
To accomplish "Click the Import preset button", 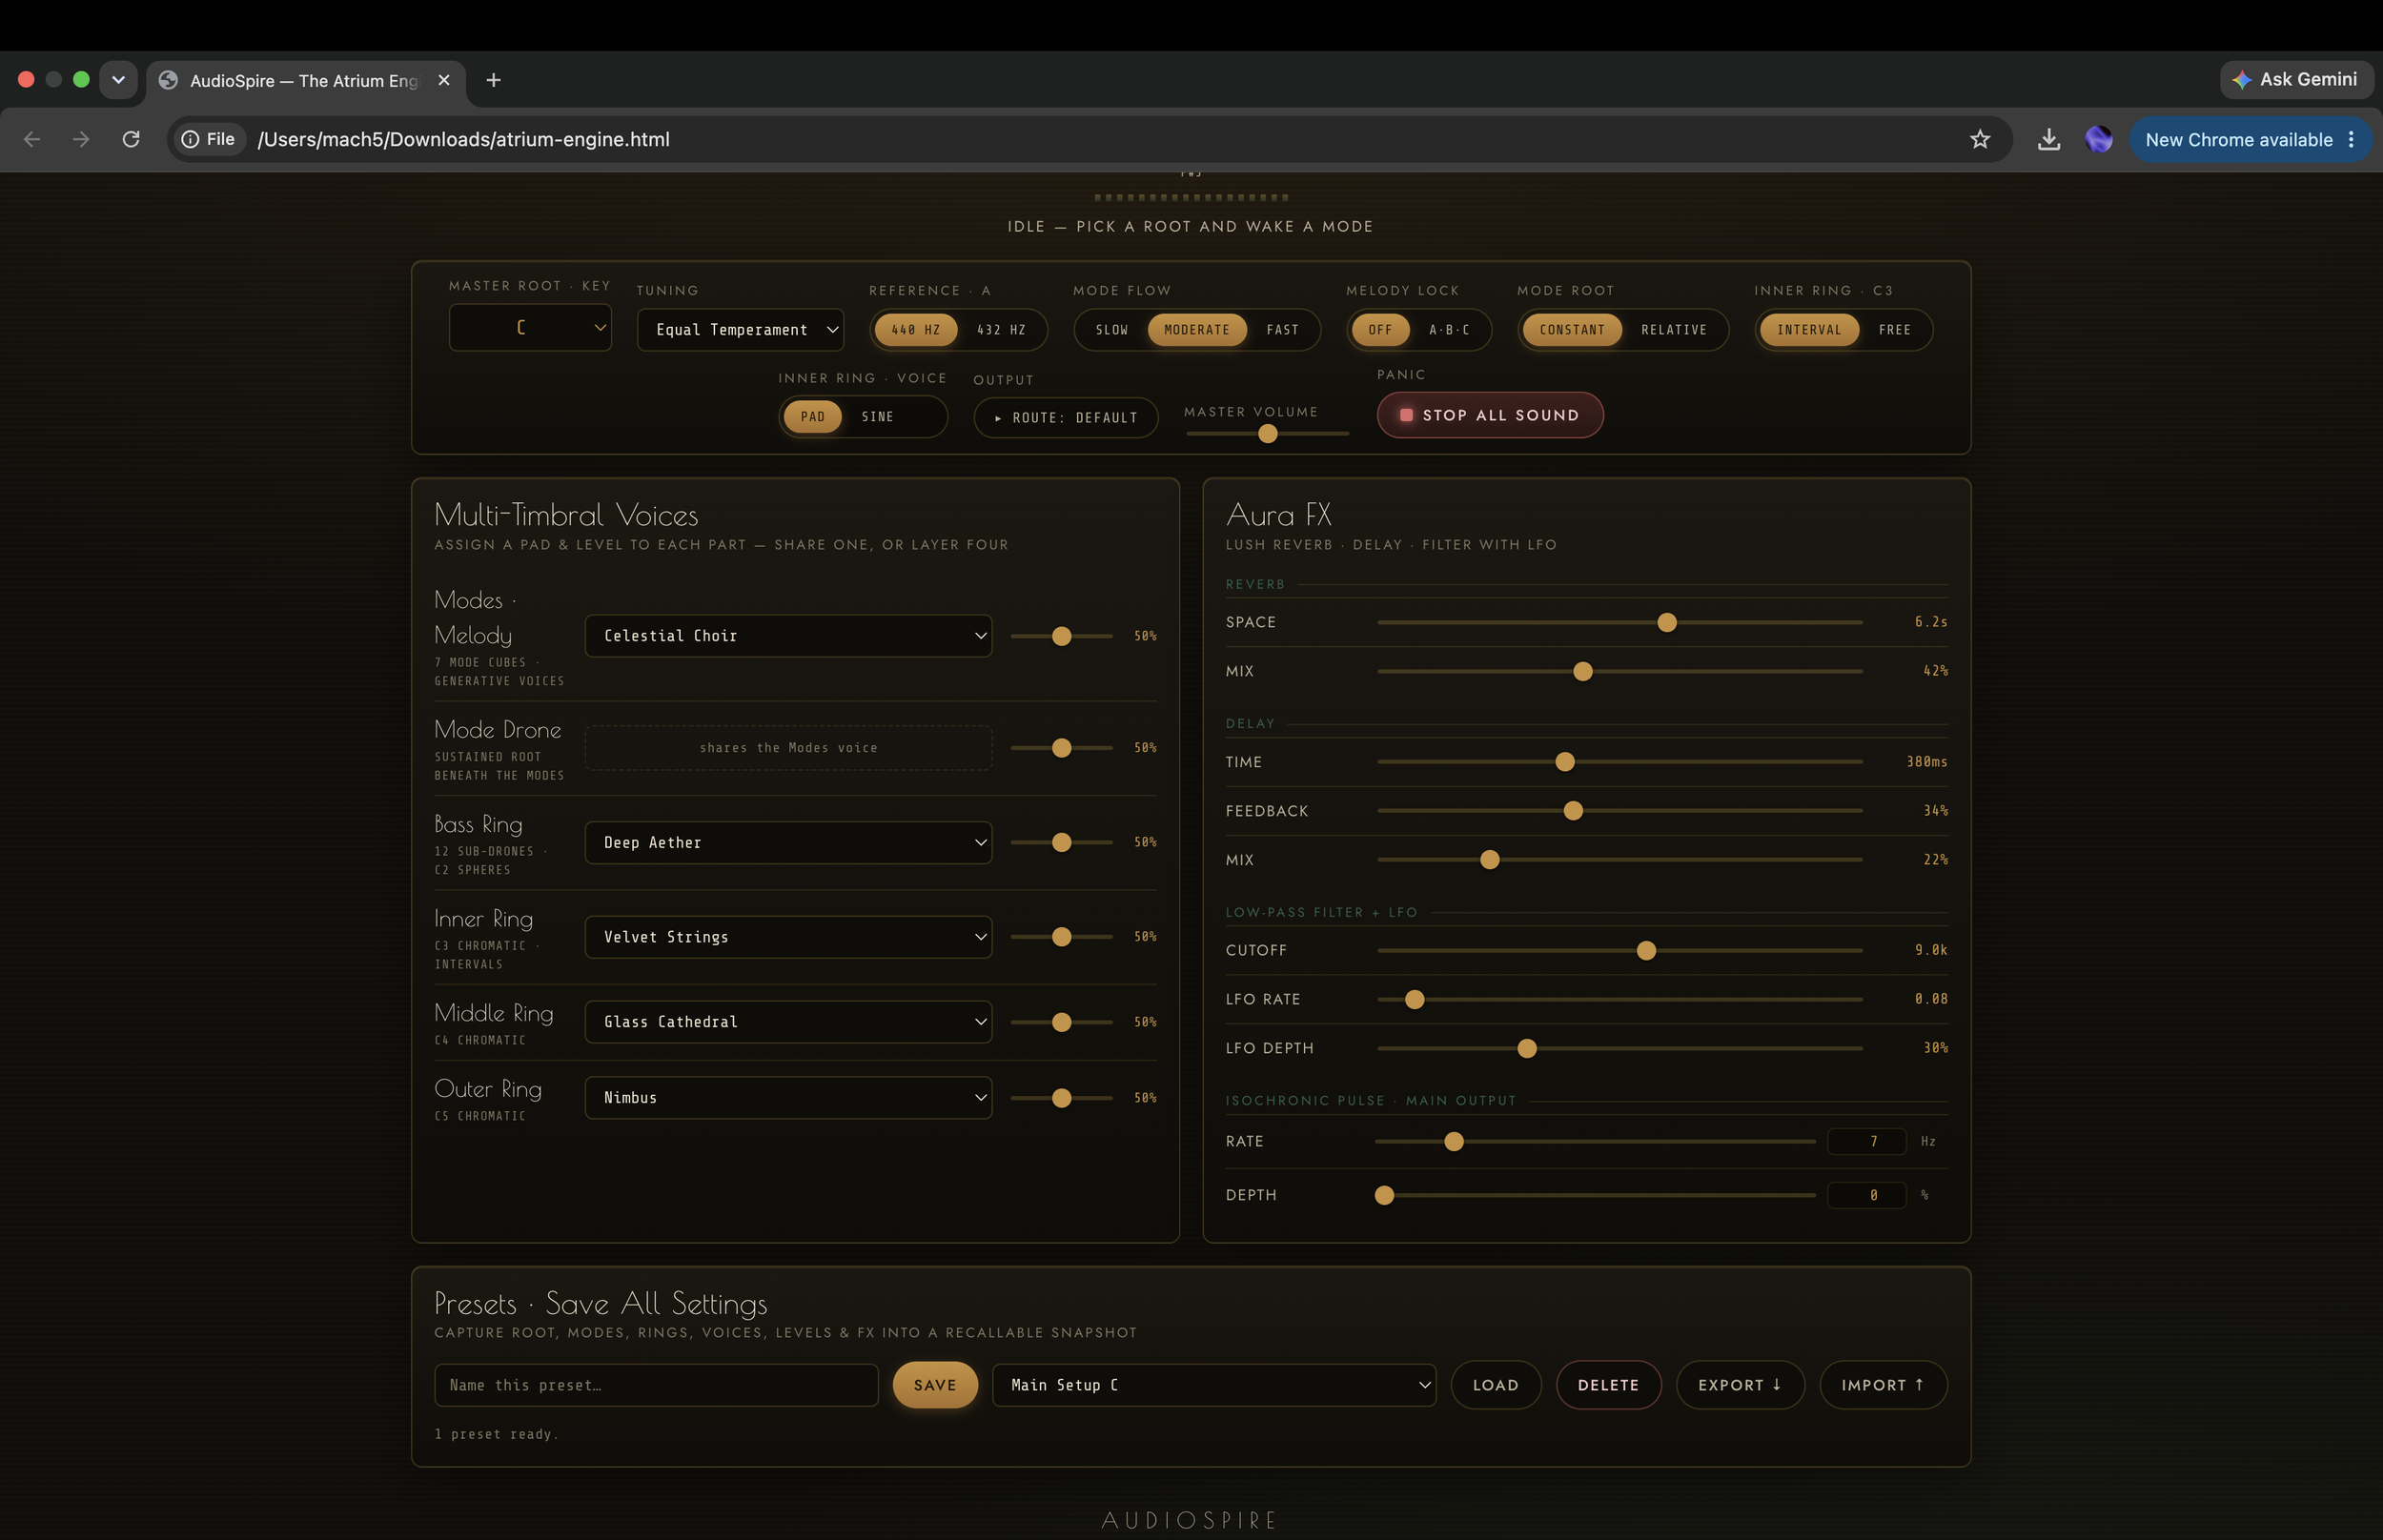I will [x=1883, y=1385].
